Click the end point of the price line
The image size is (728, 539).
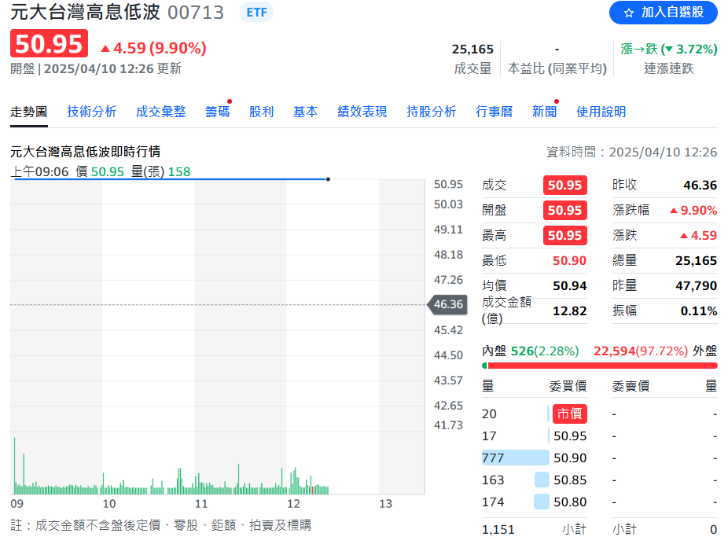coord(328,179)
